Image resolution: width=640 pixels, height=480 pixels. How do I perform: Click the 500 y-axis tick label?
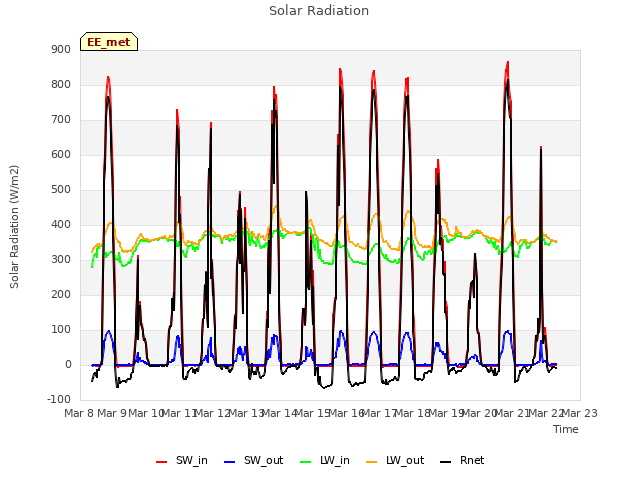point(61,190)
